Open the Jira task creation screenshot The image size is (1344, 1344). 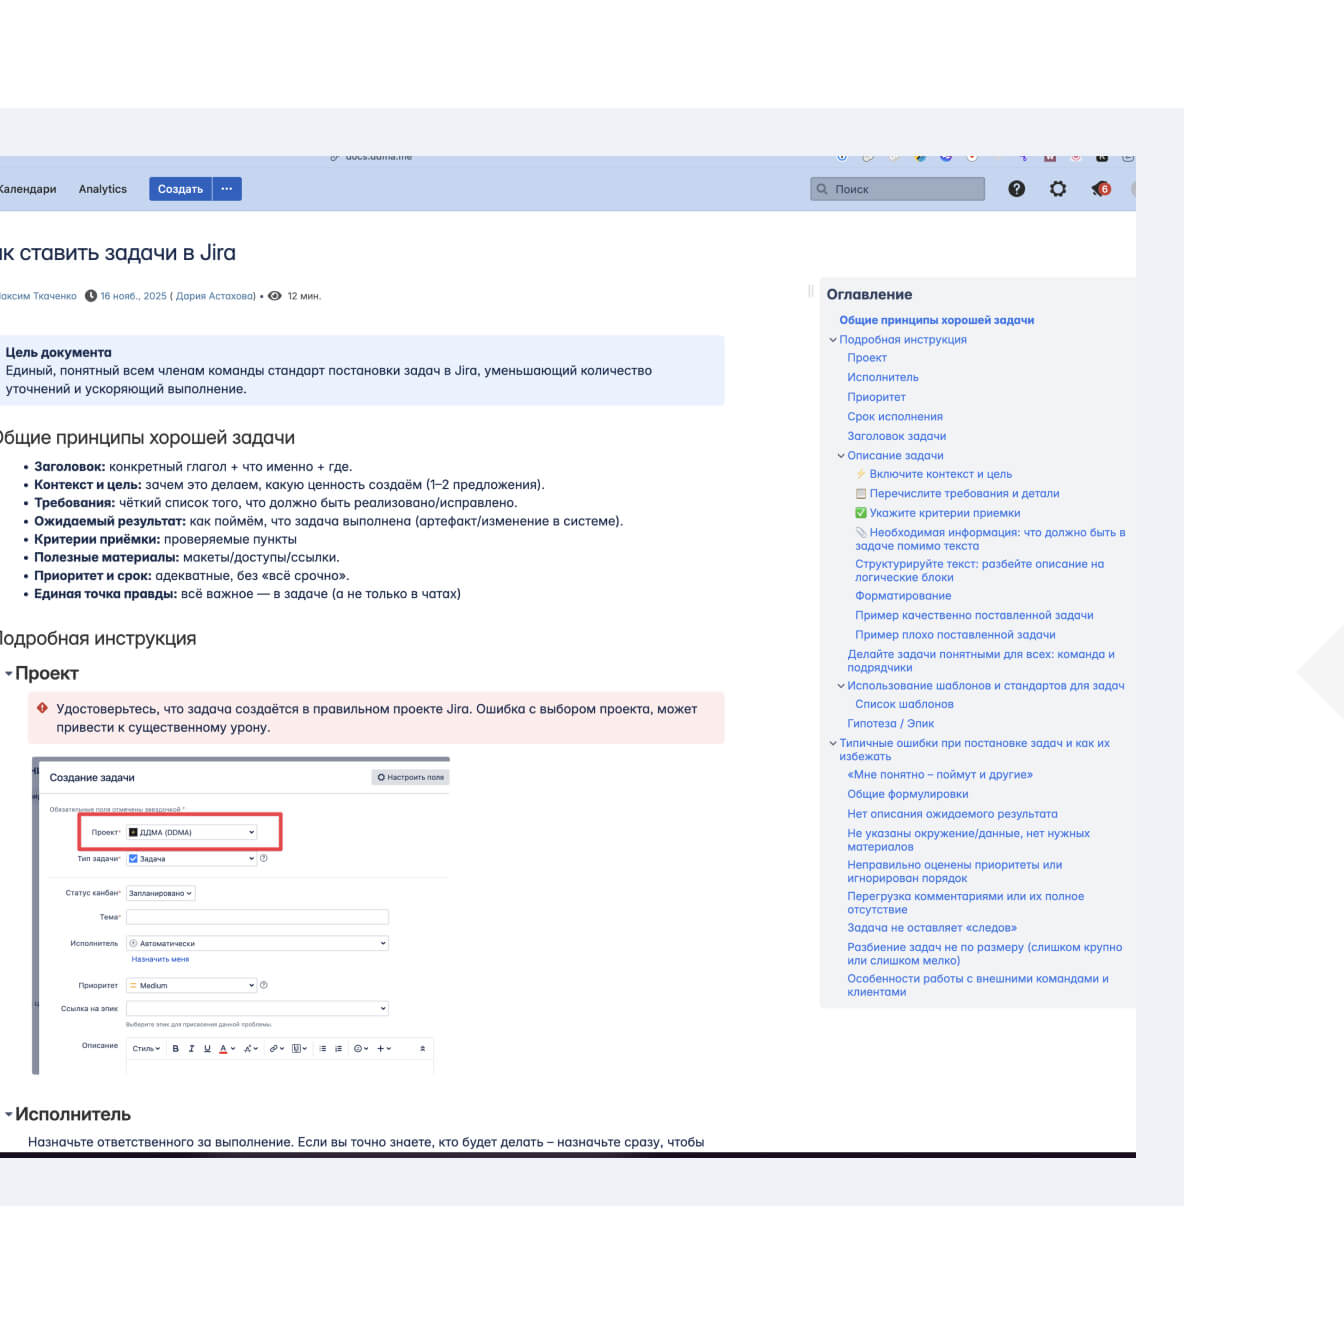pos(241,915)
